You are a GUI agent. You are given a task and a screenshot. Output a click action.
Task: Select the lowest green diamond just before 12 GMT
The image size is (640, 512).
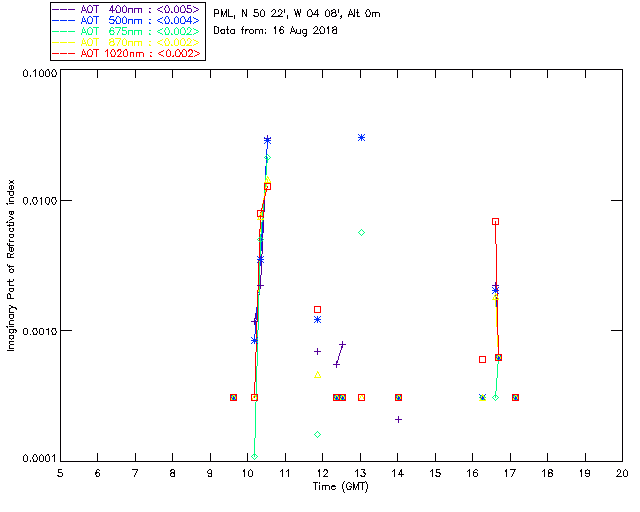[318, 434]
